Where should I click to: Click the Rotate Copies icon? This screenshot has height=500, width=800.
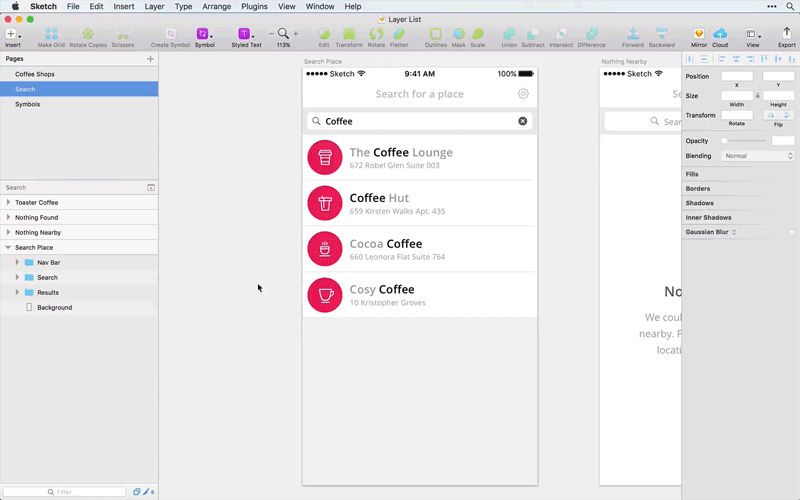(88, 35)
